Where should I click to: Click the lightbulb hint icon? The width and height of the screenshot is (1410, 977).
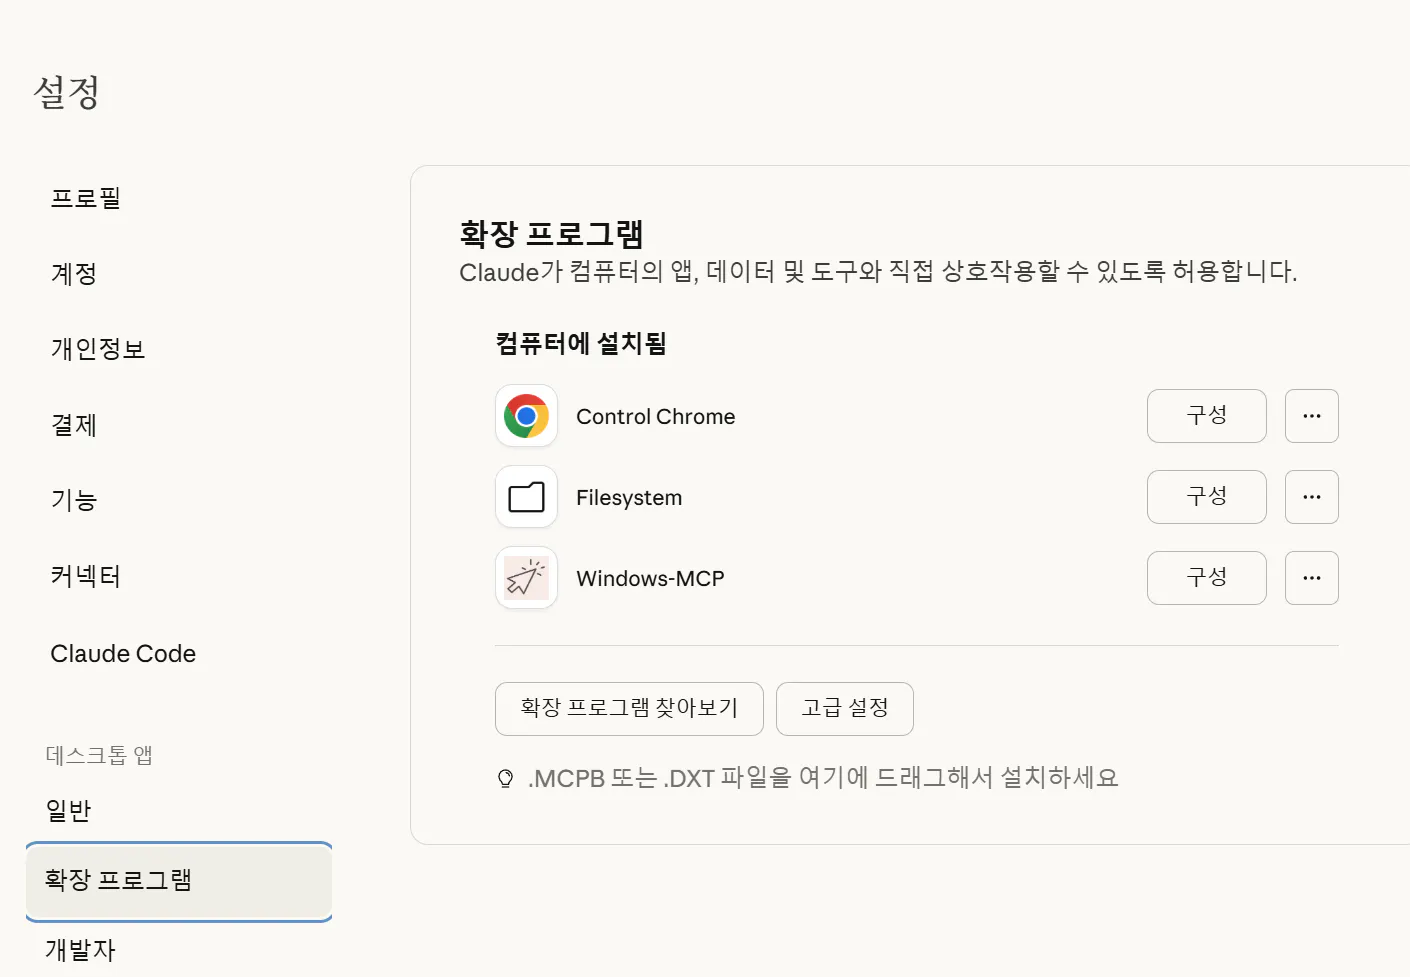click(x=504, y=777)
